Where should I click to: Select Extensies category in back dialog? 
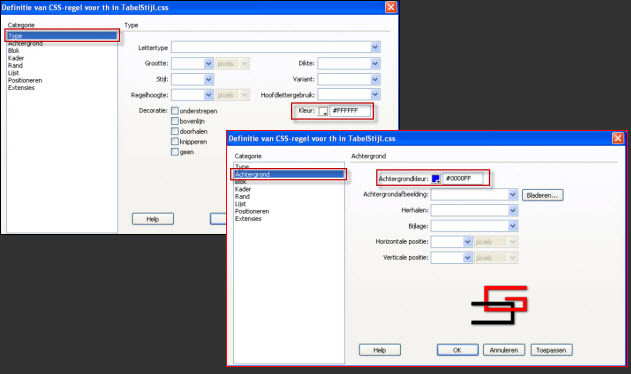tap(21, 88)
